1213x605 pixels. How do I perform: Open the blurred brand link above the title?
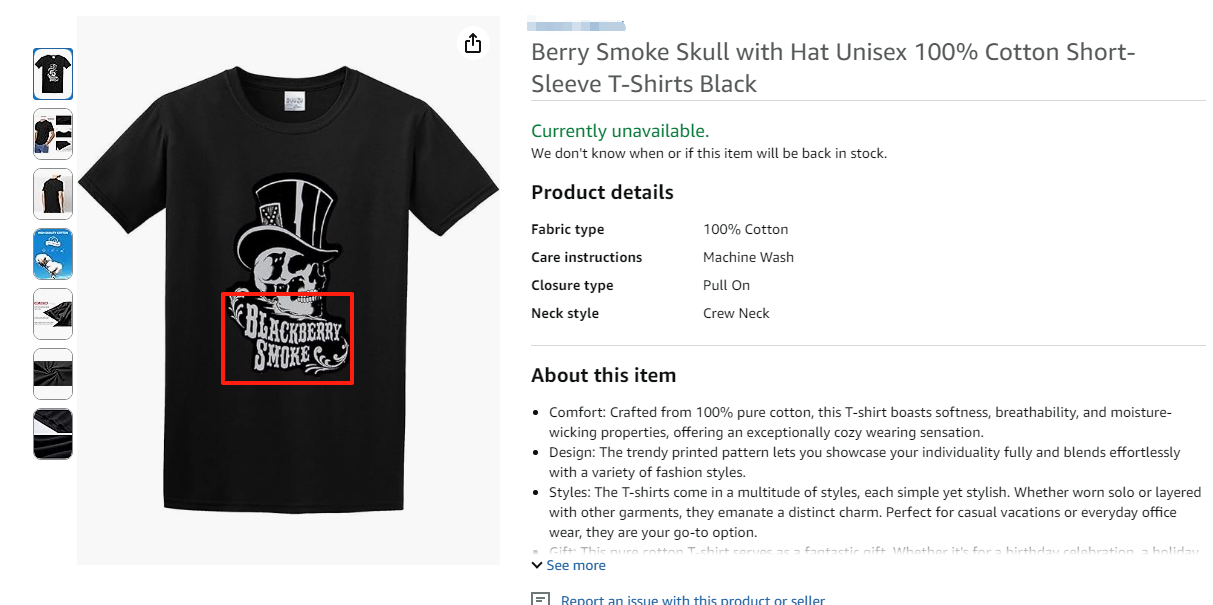575,24
